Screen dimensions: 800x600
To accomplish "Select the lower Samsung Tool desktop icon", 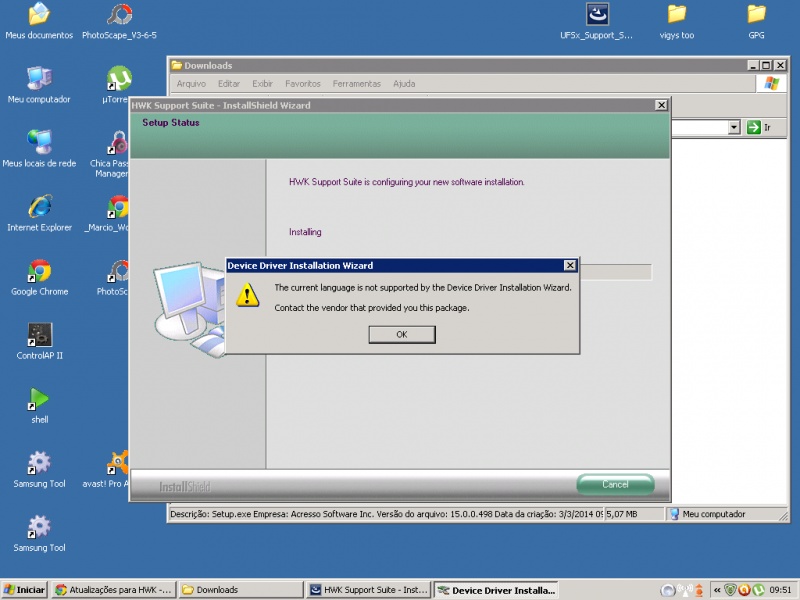I will 39,534.
